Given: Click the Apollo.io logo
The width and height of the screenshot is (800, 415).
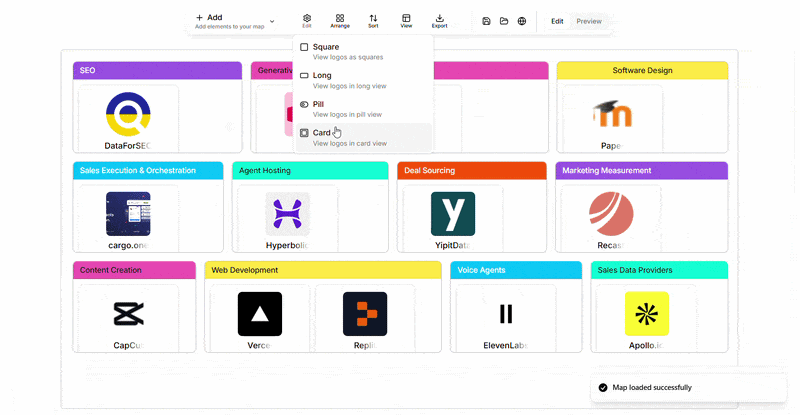Looking at the screenshot, I should coord(647,314).
